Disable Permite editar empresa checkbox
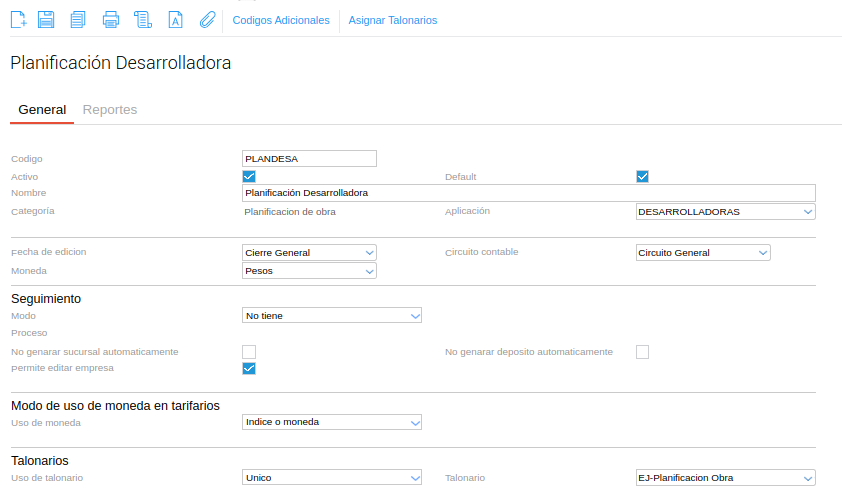The image size is (842, 500). point(249,369)
